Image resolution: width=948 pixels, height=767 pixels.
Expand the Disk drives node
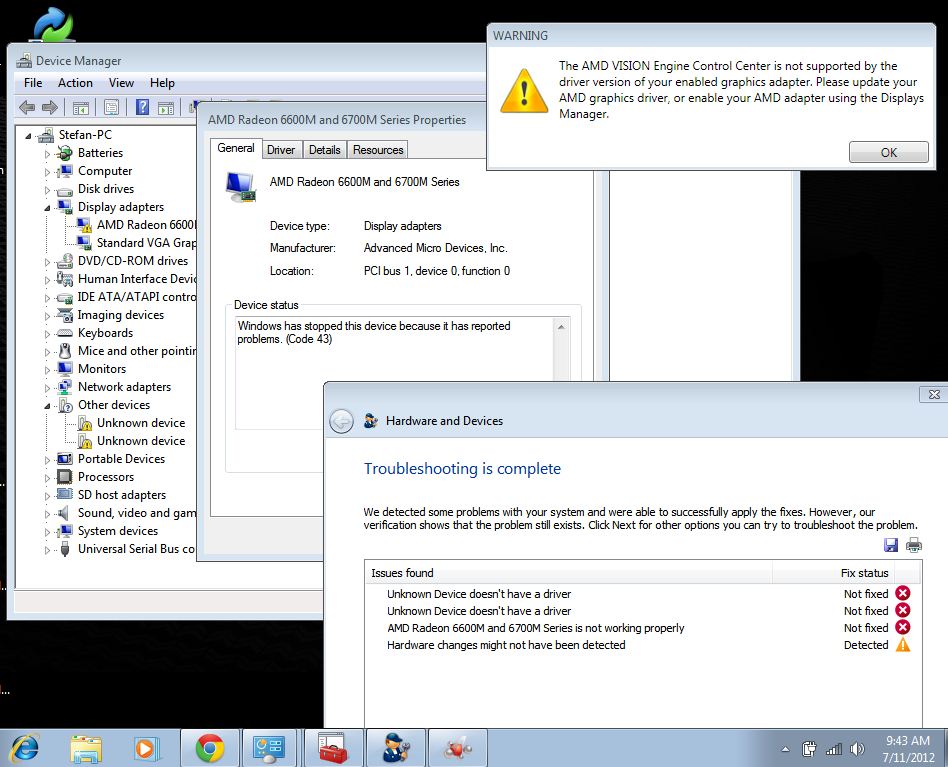47,190
